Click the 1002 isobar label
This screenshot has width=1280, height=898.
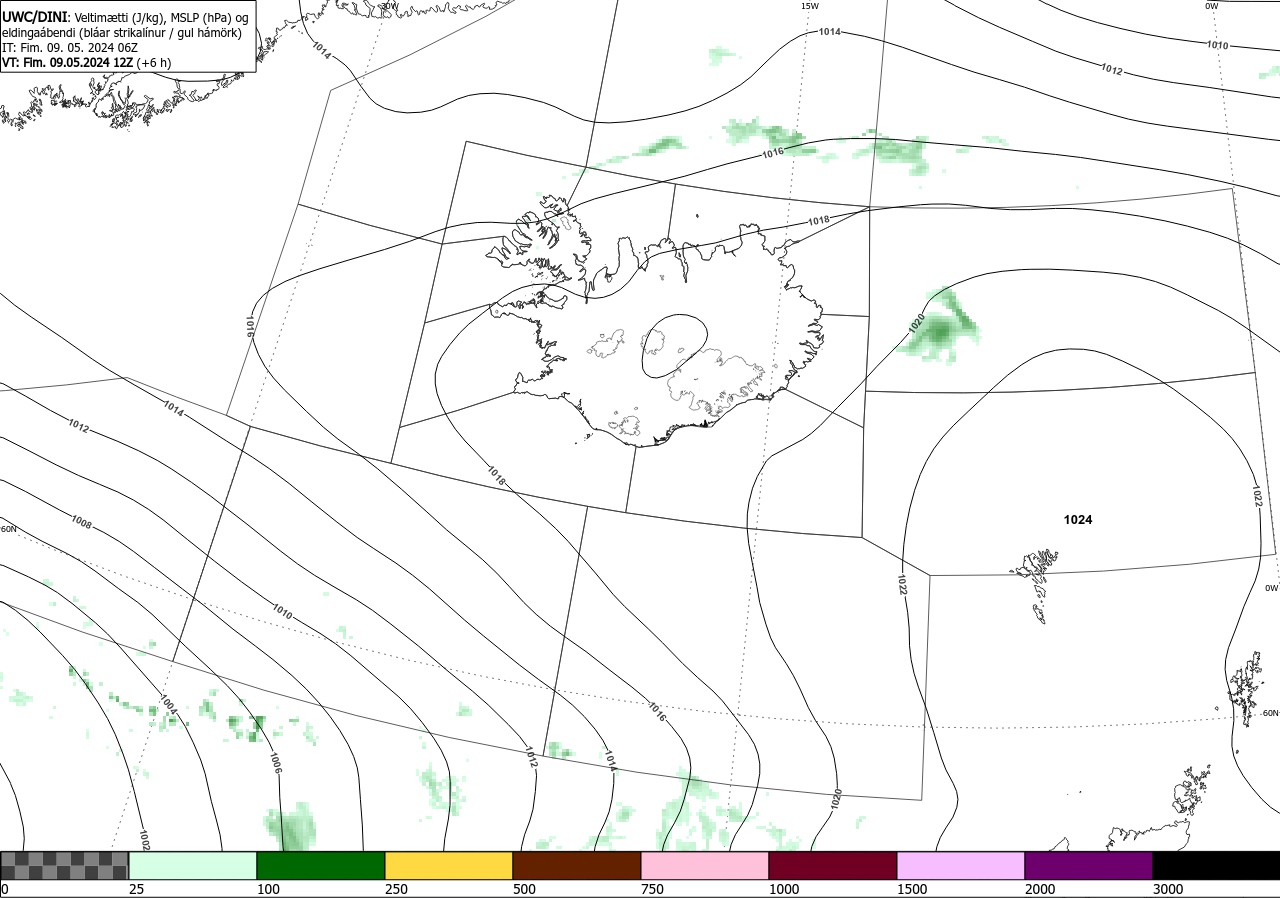point(144,839)
